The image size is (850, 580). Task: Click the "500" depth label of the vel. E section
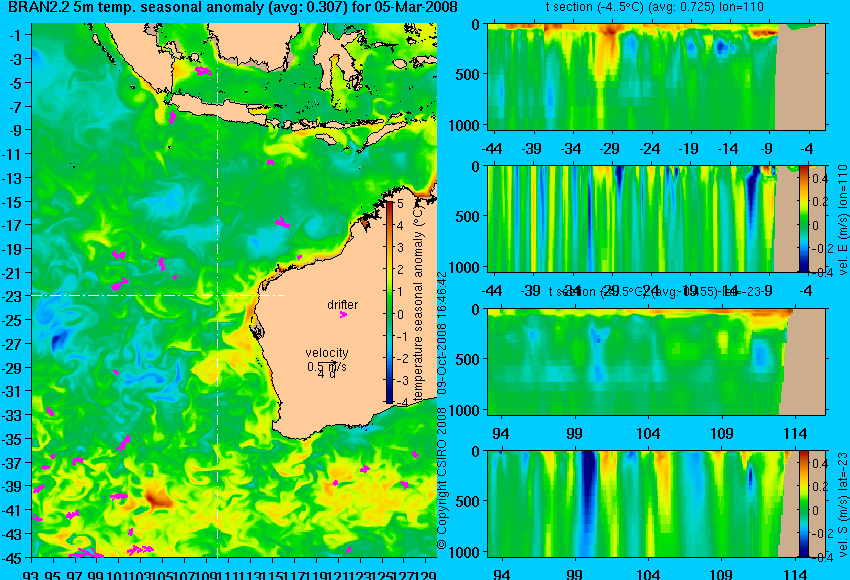coord(467,216)
